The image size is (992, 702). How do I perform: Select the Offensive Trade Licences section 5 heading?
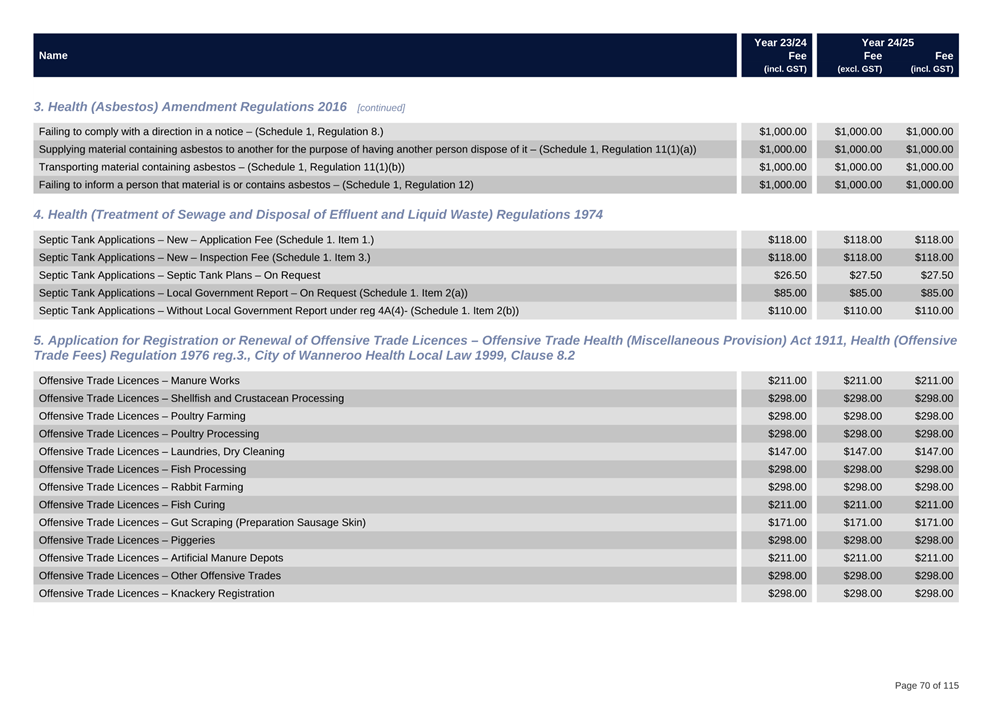[x=495, y=348]
